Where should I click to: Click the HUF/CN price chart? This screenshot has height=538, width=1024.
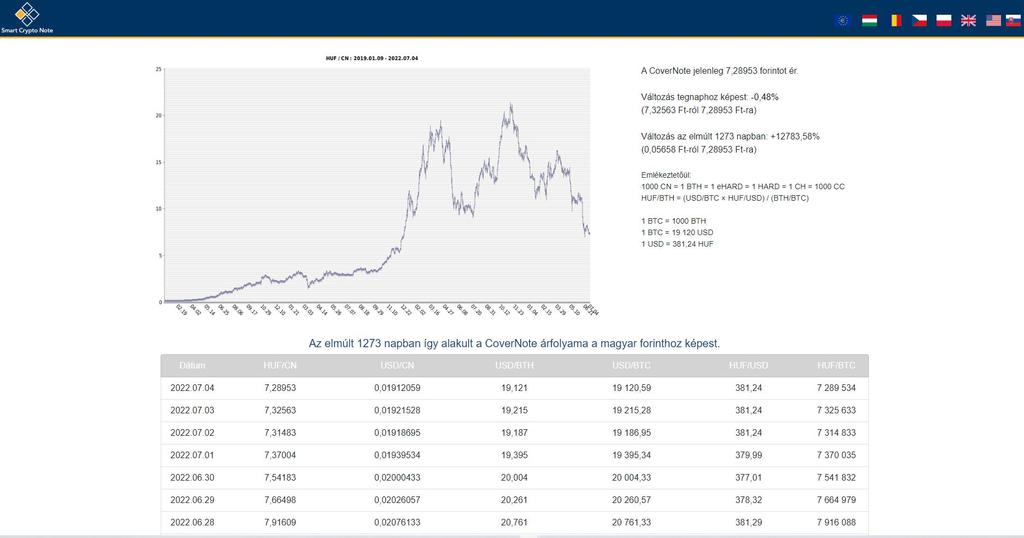click(x=377, y=185)
